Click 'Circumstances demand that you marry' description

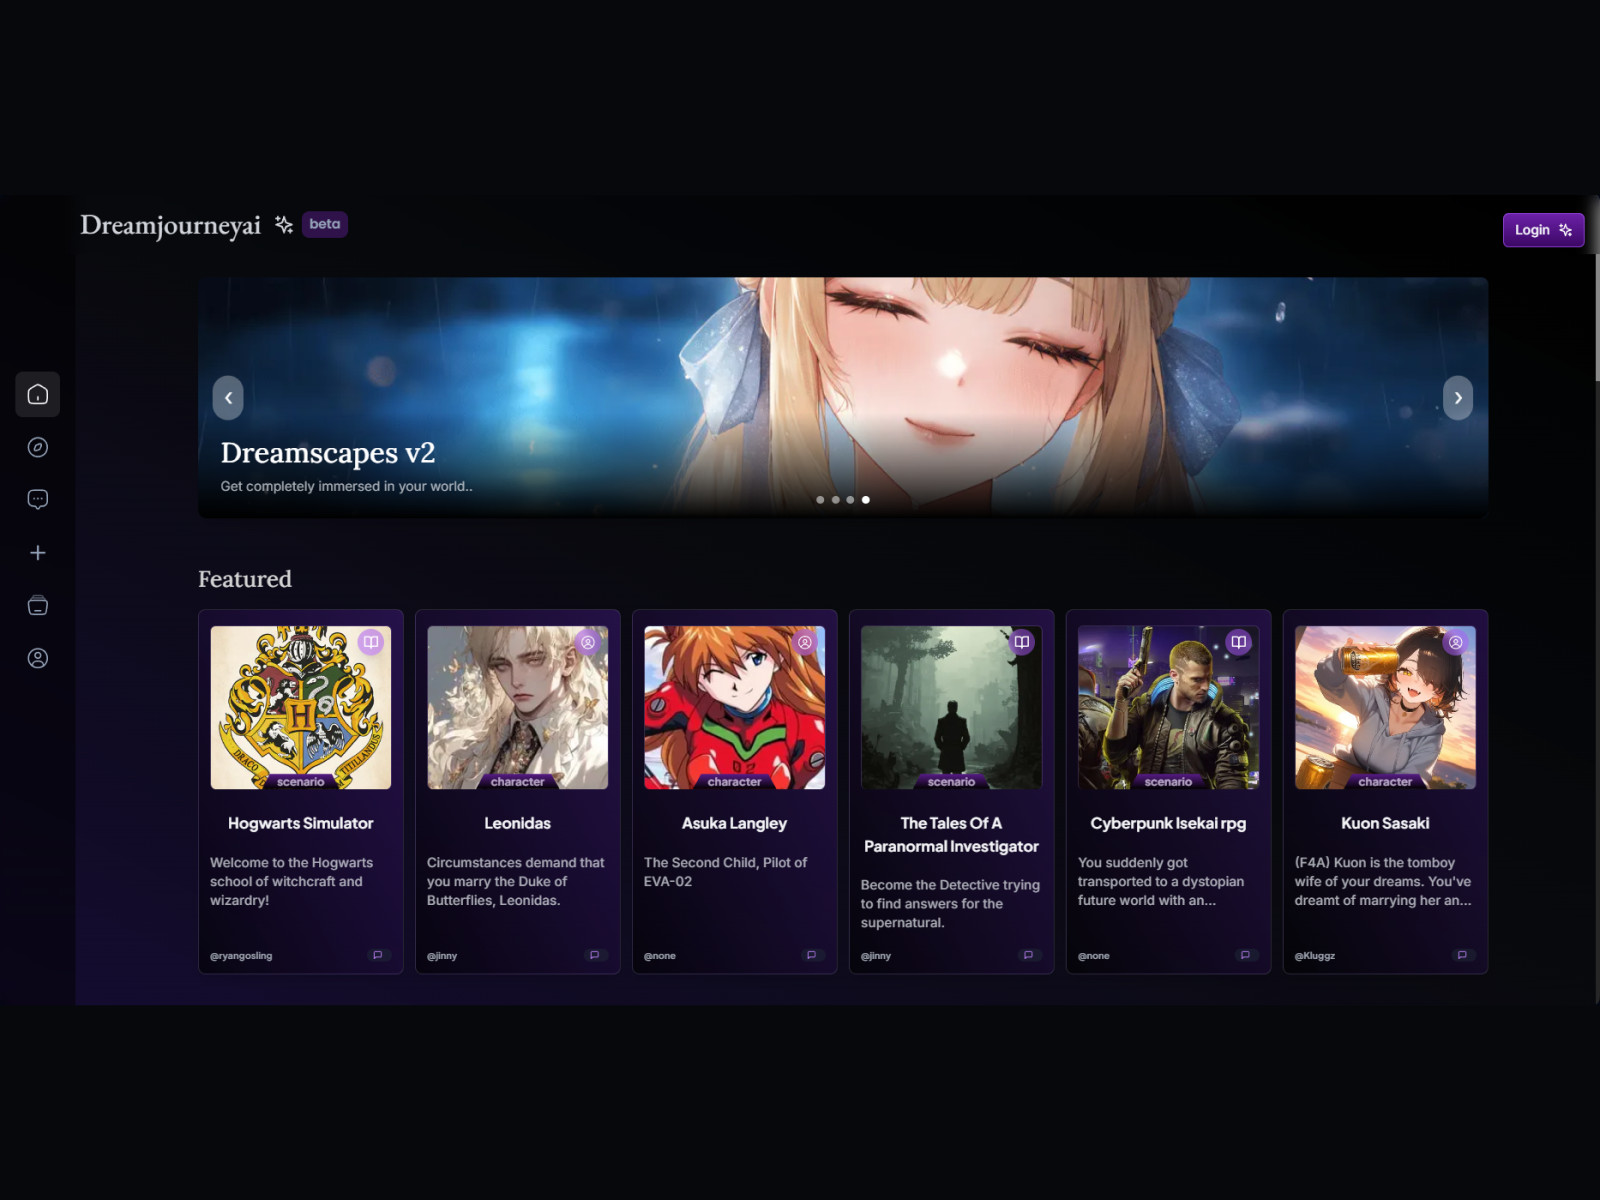tap(516, 881)
